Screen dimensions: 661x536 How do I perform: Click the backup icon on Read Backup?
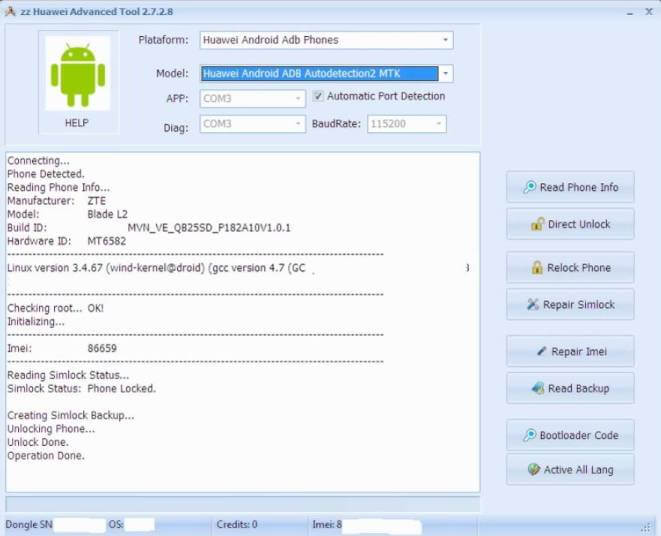tap(537, 388)
